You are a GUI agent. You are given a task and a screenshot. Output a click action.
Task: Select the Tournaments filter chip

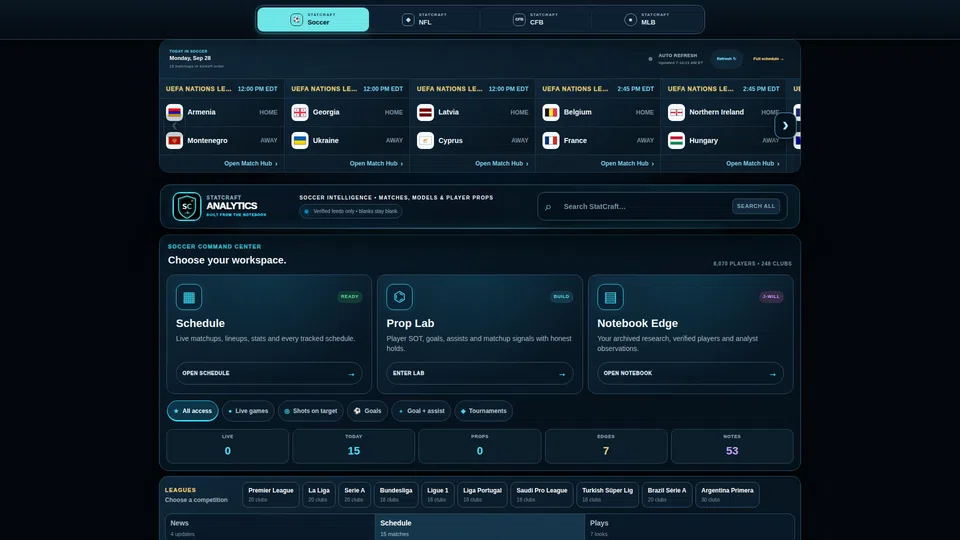tap(484, 411)
